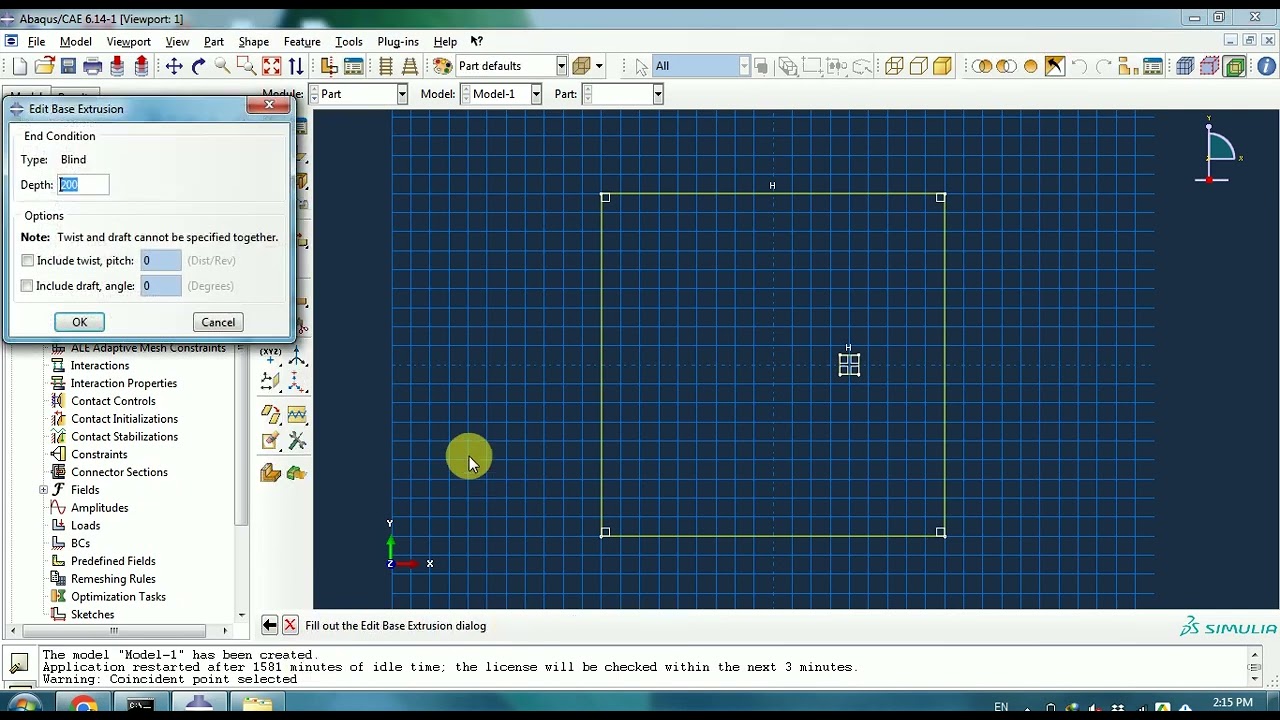Screen dimensions: 1280x720
Task: Click the Create Datum Point XYZ icon
Action: [x=271, y=356]
